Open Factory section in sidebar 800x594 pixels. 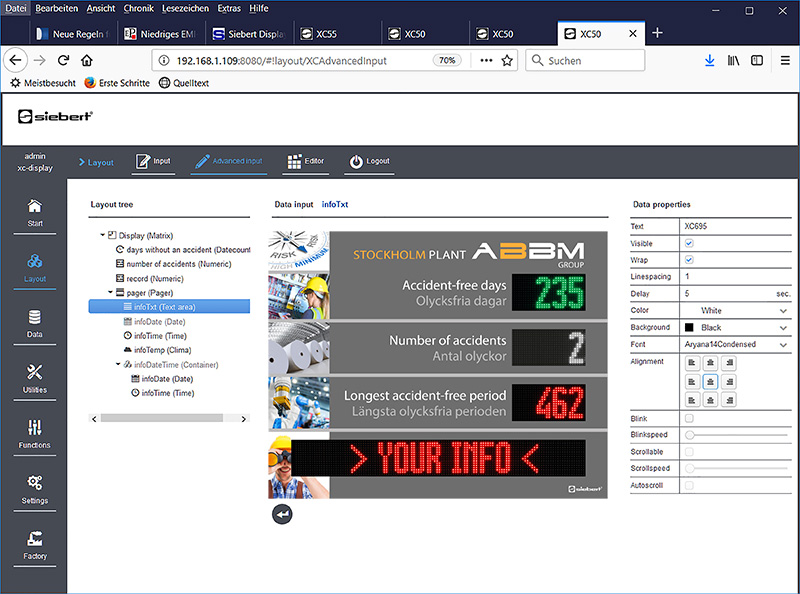click(34, 543)
